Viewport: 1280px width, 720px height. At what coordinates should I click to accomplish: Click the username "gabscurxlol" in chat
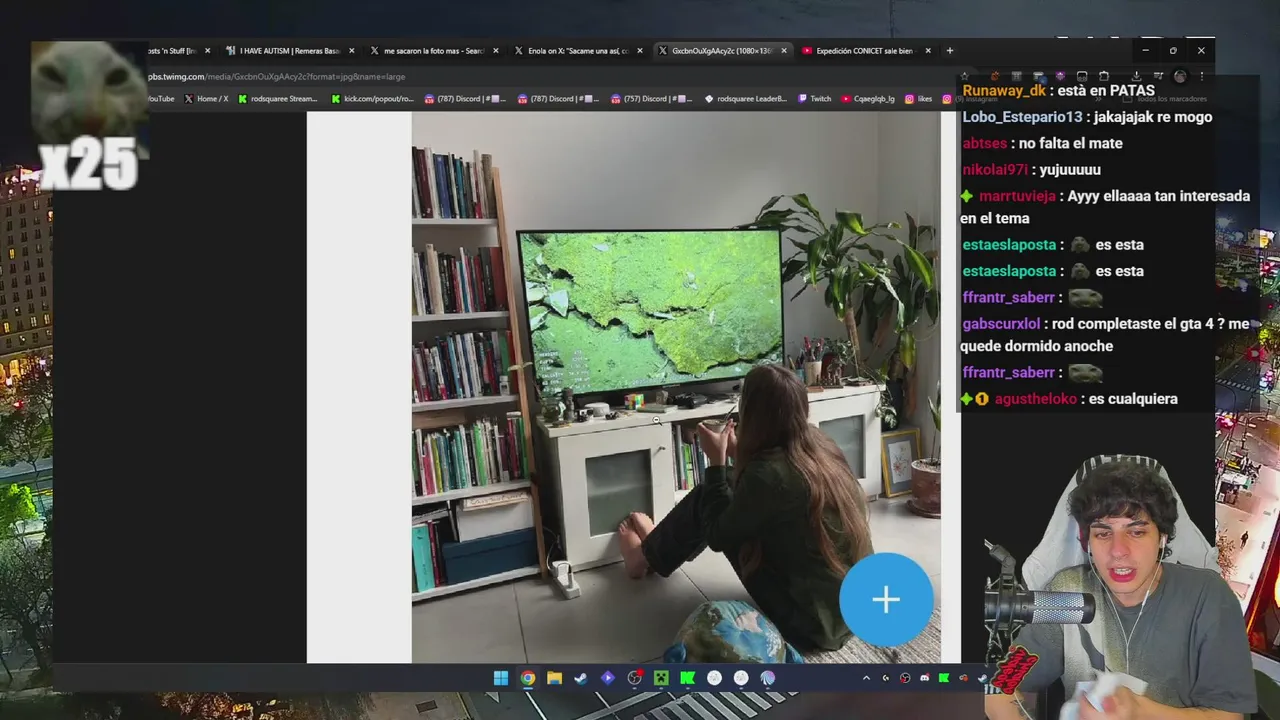pyautogui.click(x=1001, y=324)
